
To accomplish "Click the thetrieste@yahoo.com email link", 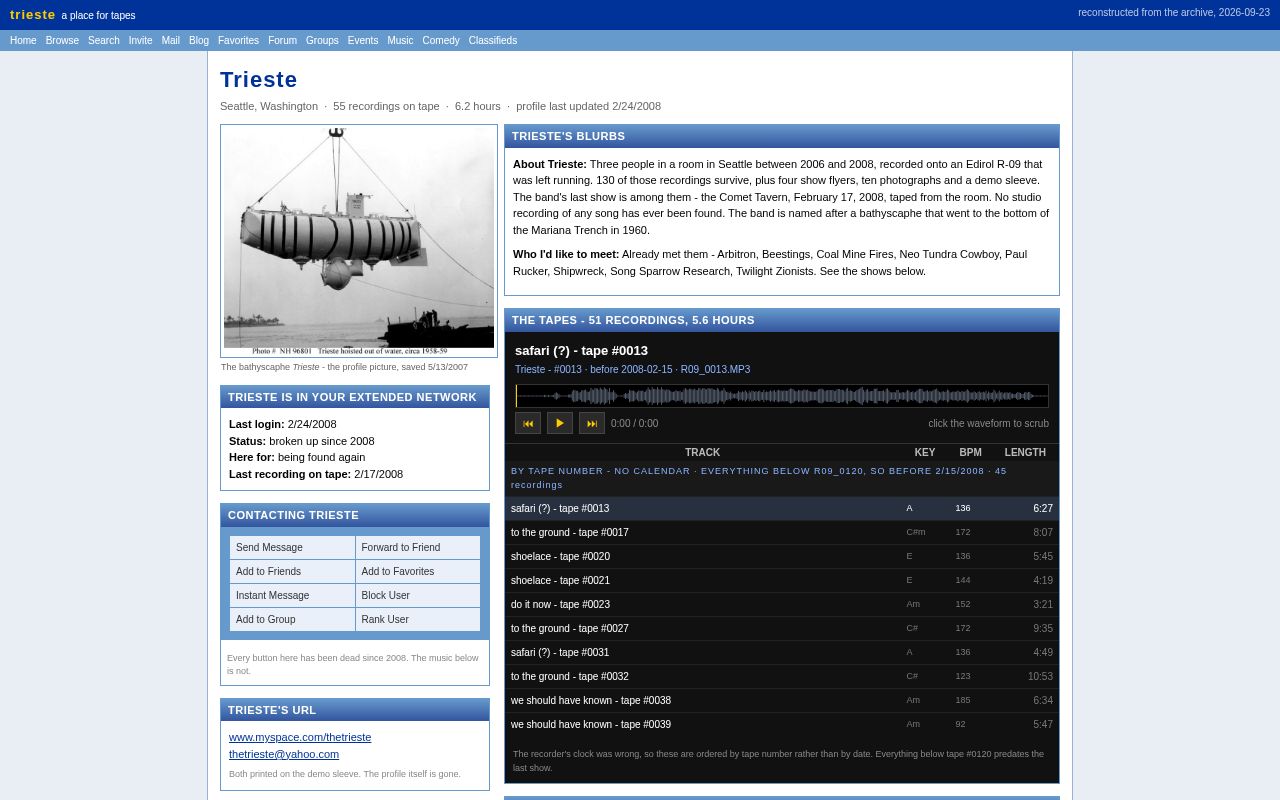I will coord(284,754).
